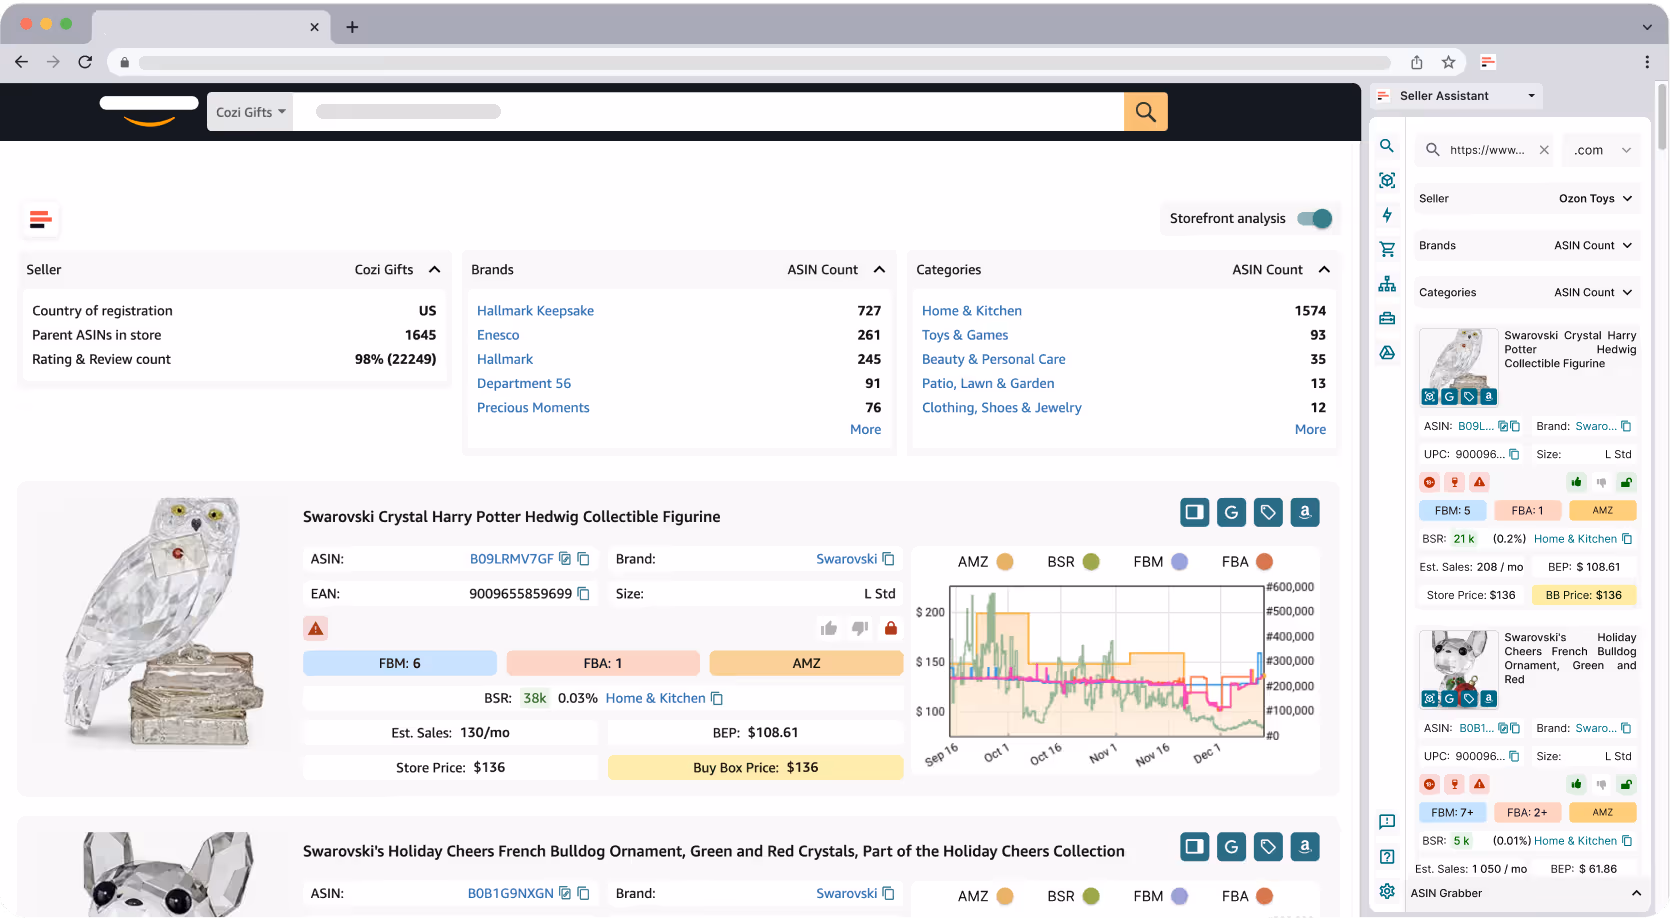Open feedback icon near sidebar bottom
Image resolution: width=1670 pixels, height=918 pixels.
[x=1386, y=822]
